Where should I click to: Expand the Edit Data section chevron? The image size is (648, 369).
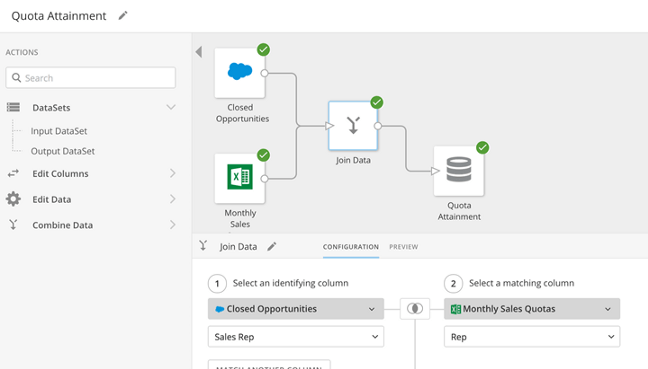173,199
